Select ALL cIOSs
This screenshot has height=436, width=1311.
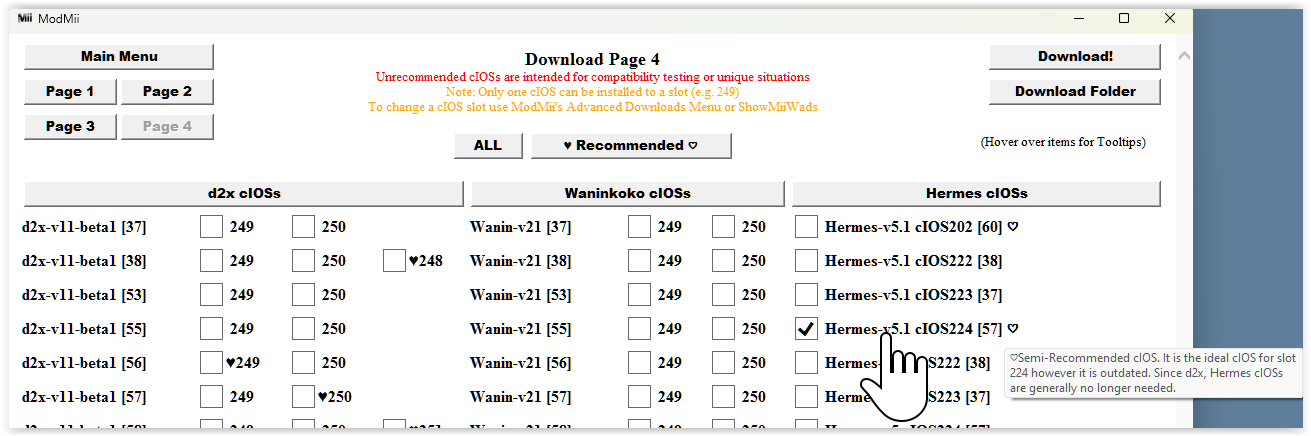(x=488, y=146)
